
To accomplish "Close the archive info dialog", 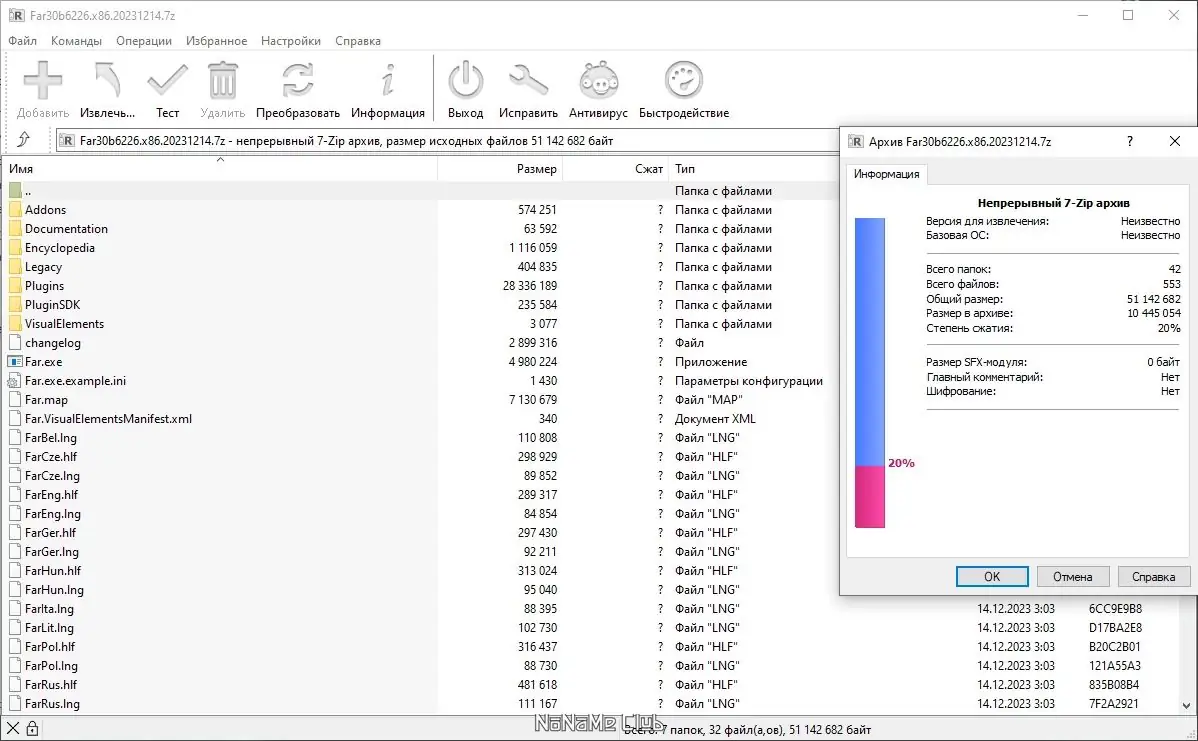I will click(1174, 141).
